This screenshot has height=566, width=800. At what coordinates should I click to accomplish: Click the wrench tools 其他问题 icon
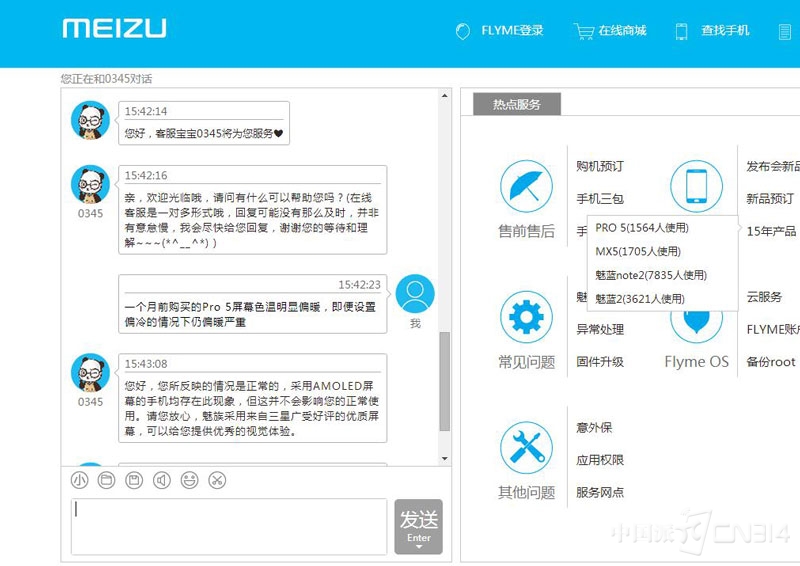526,448
